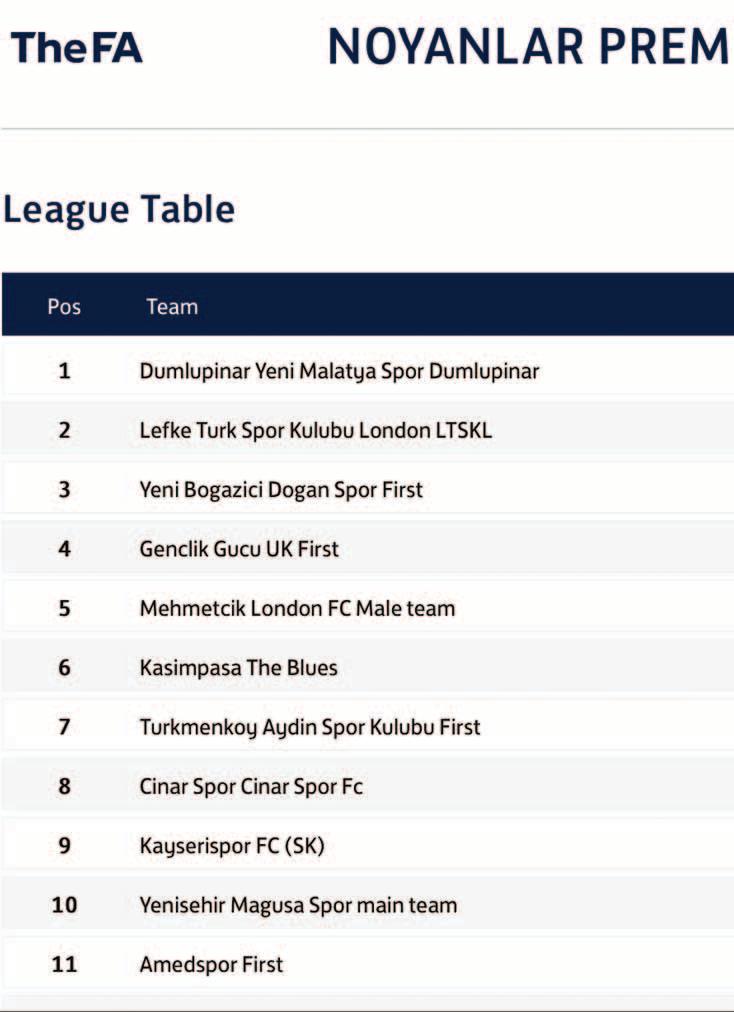Select Kayserispor FC (SK) team
The height and width of the screenshot is (1012, 734).
pyautogui.click(x=232, y=846)
